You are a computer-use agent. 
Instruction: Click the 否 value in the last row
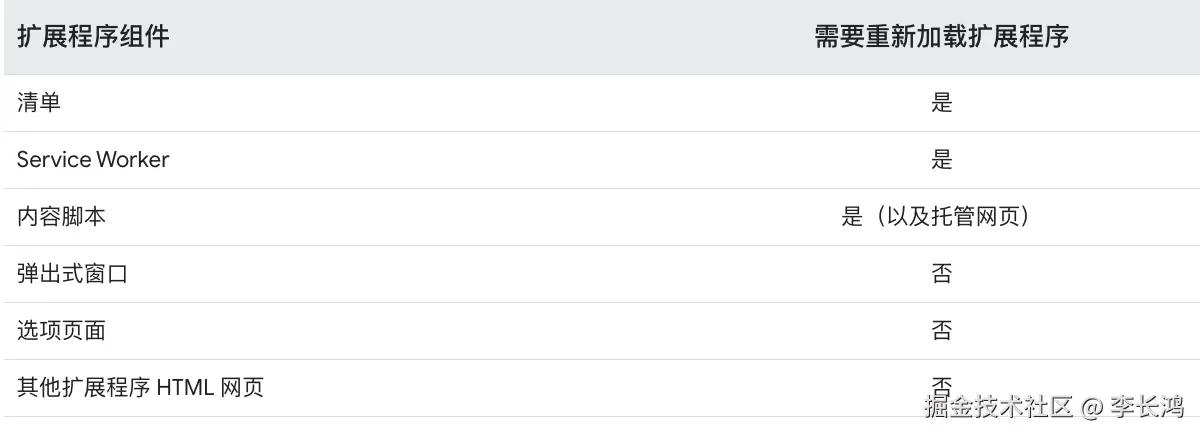[941, 384]
